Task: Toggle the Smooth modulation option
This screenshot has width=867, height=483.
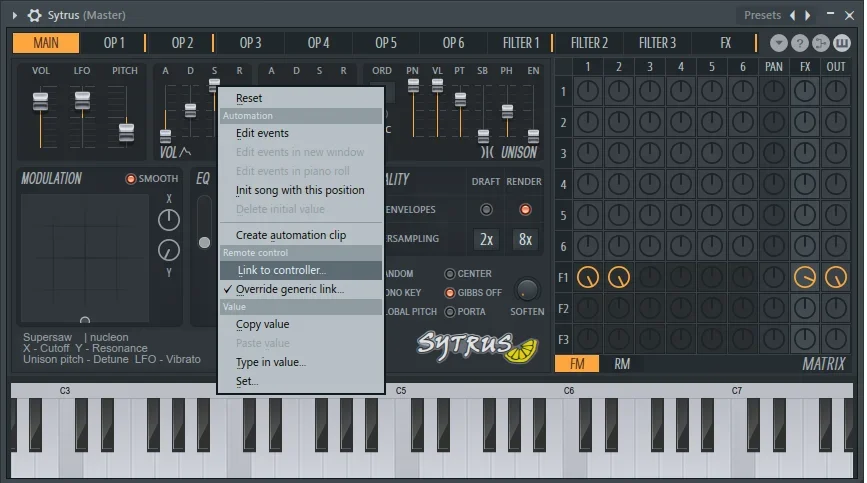Action: coord(131,179)
